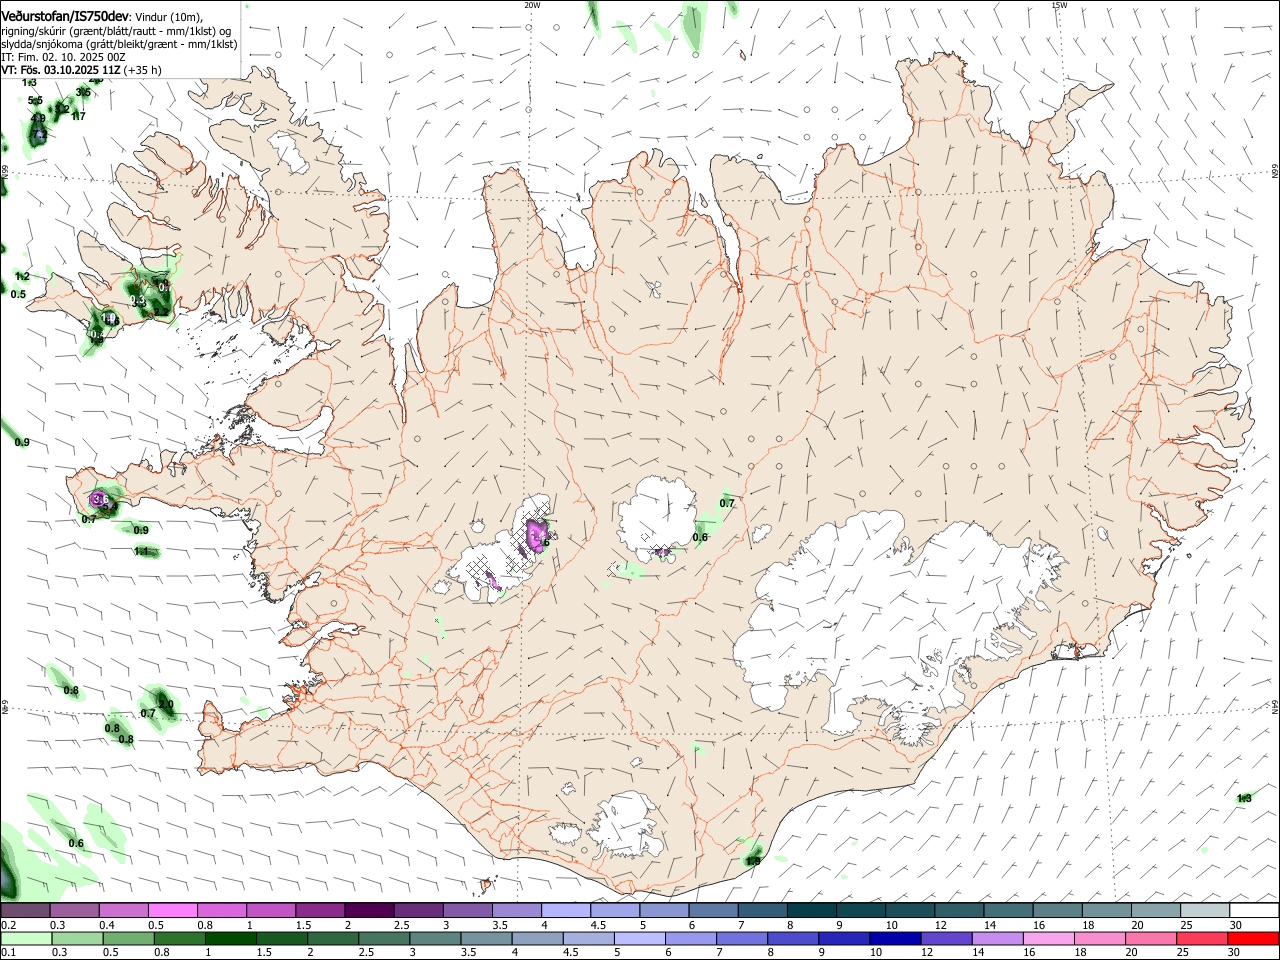The height and width of the screenshot is (960, 1280).
Task: Click the '1.1' precipitation value on map
Action: click(x=141, y=551)
